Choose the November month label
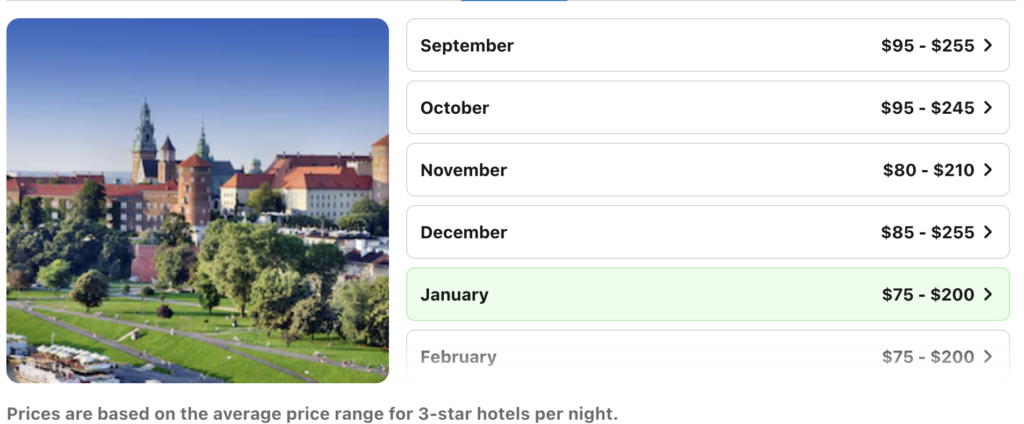1024x424 pixels. click(x=463, y=170)
